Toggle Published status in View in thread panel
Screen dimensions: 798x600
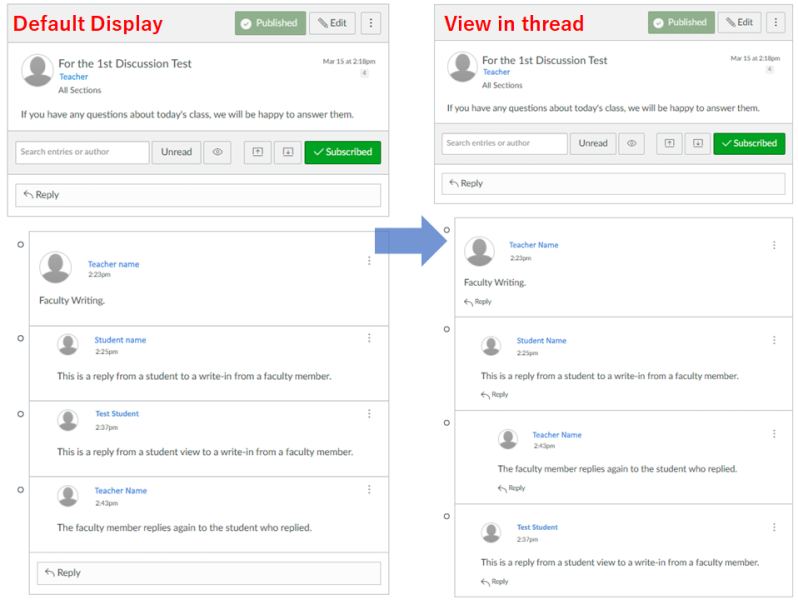point(679,22)
